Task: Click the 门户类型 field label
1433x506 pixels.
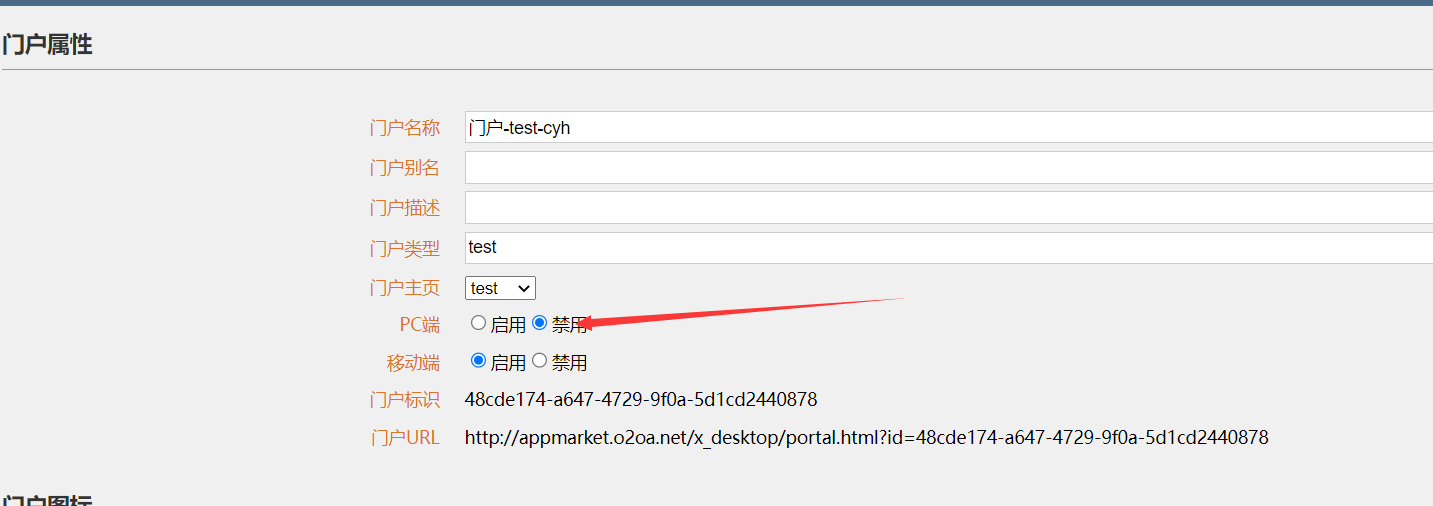Action: [x=404, y=248]
